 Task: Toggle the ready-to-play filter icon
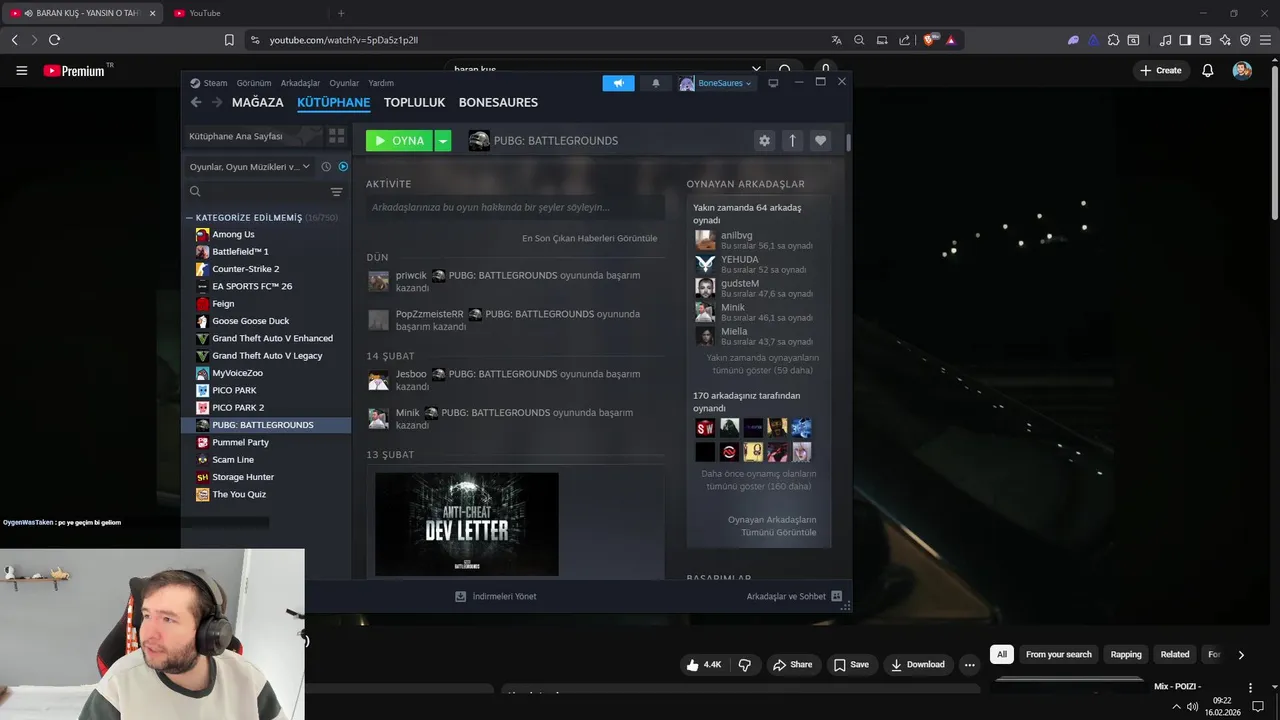click(x=343, y=167)
